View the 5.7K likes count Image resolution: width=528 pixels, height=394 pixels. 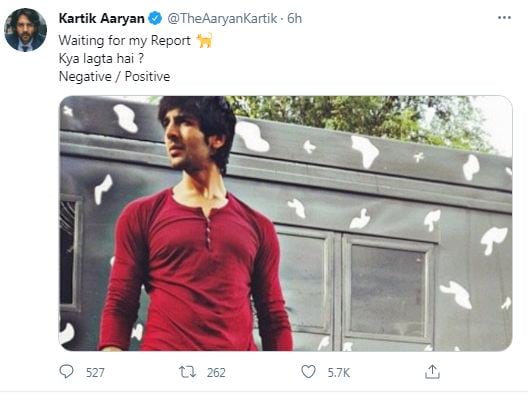[339, 373]
